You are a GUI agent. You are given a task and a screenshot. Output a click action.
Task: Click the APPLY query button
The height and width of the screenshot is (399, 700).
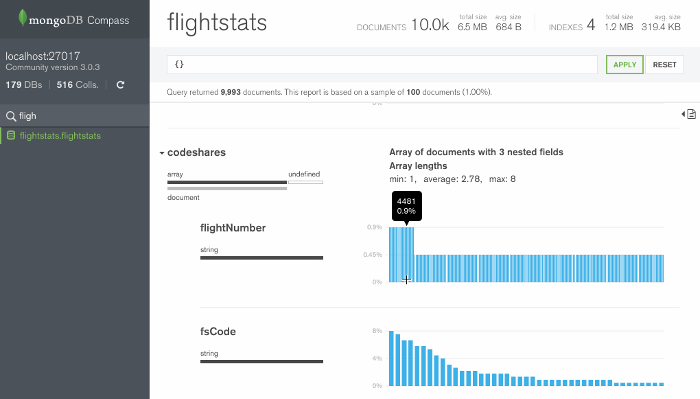point(625,65)
